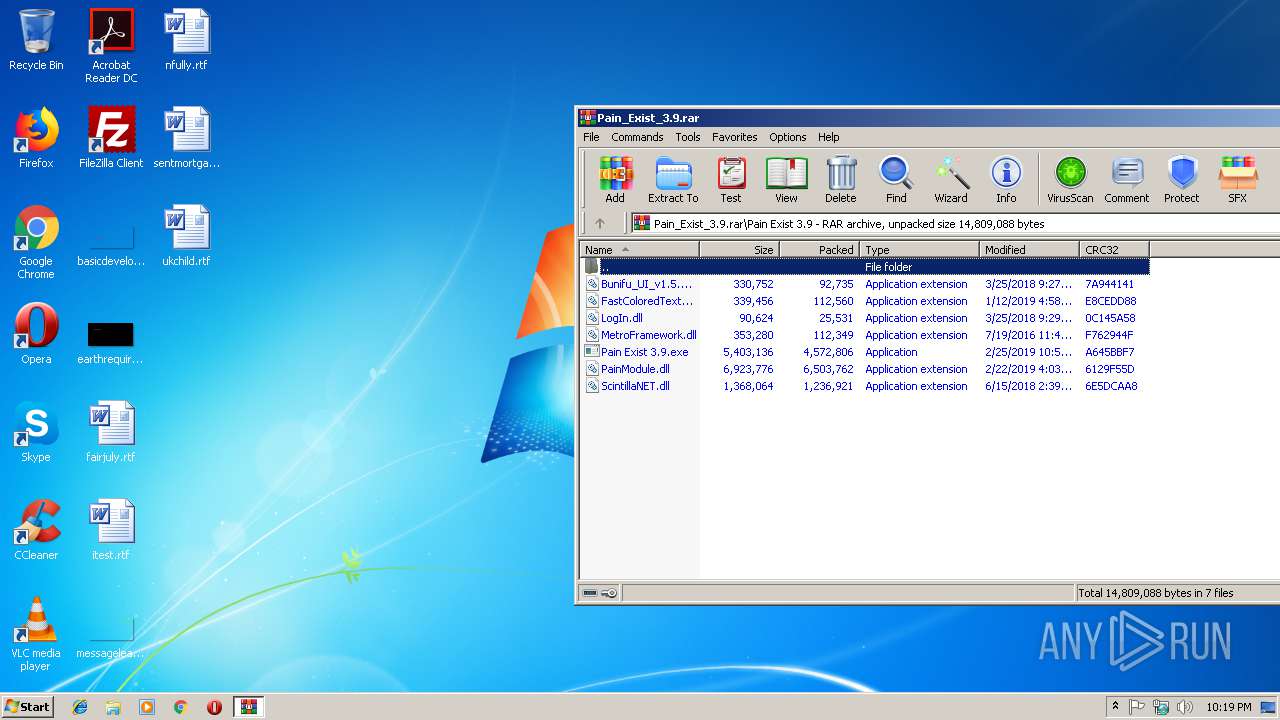
Task: Sort by Packed column header
Action: (820, 250)
